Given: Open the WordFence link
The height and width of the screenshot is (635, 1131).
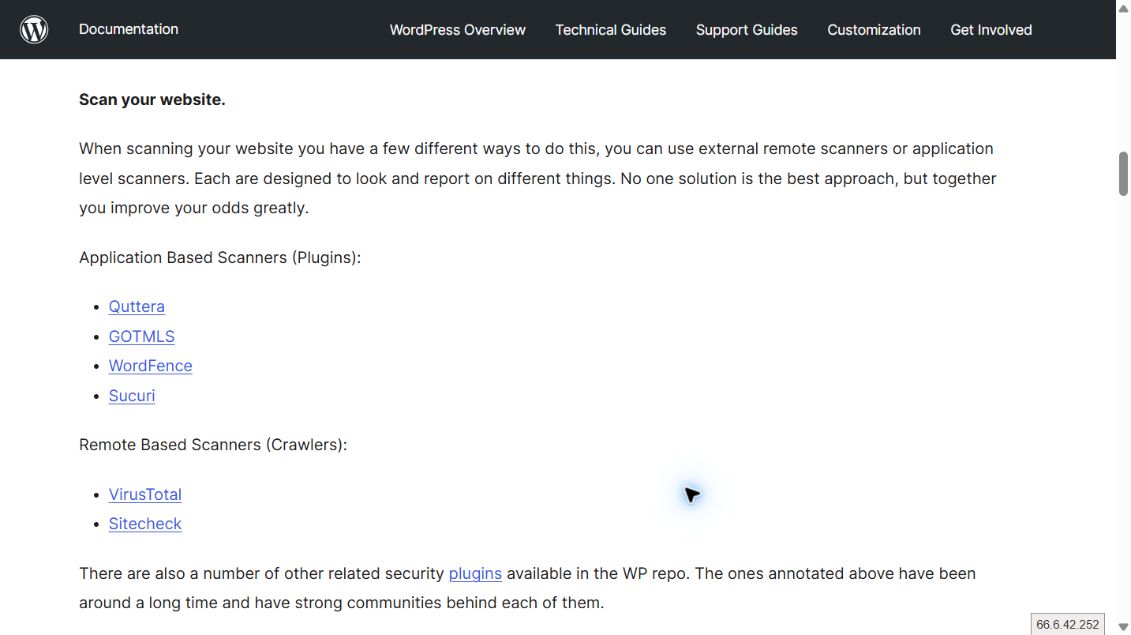Looking at the screenshot, I should (x=150, y=366).
